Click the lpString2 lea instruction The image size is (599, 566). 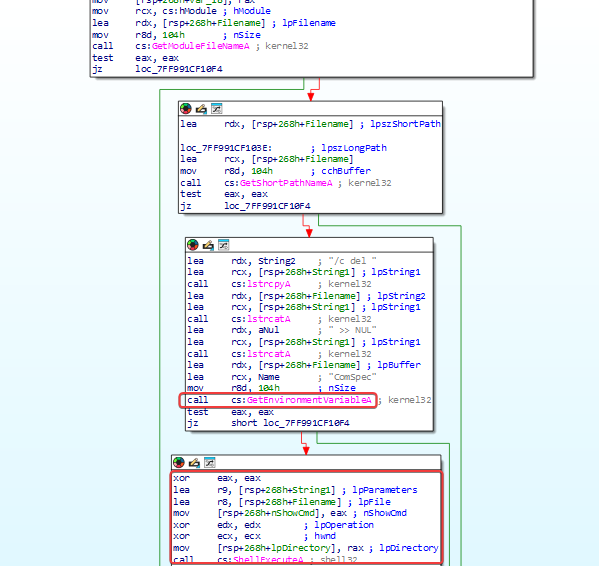tap(306, 296)
